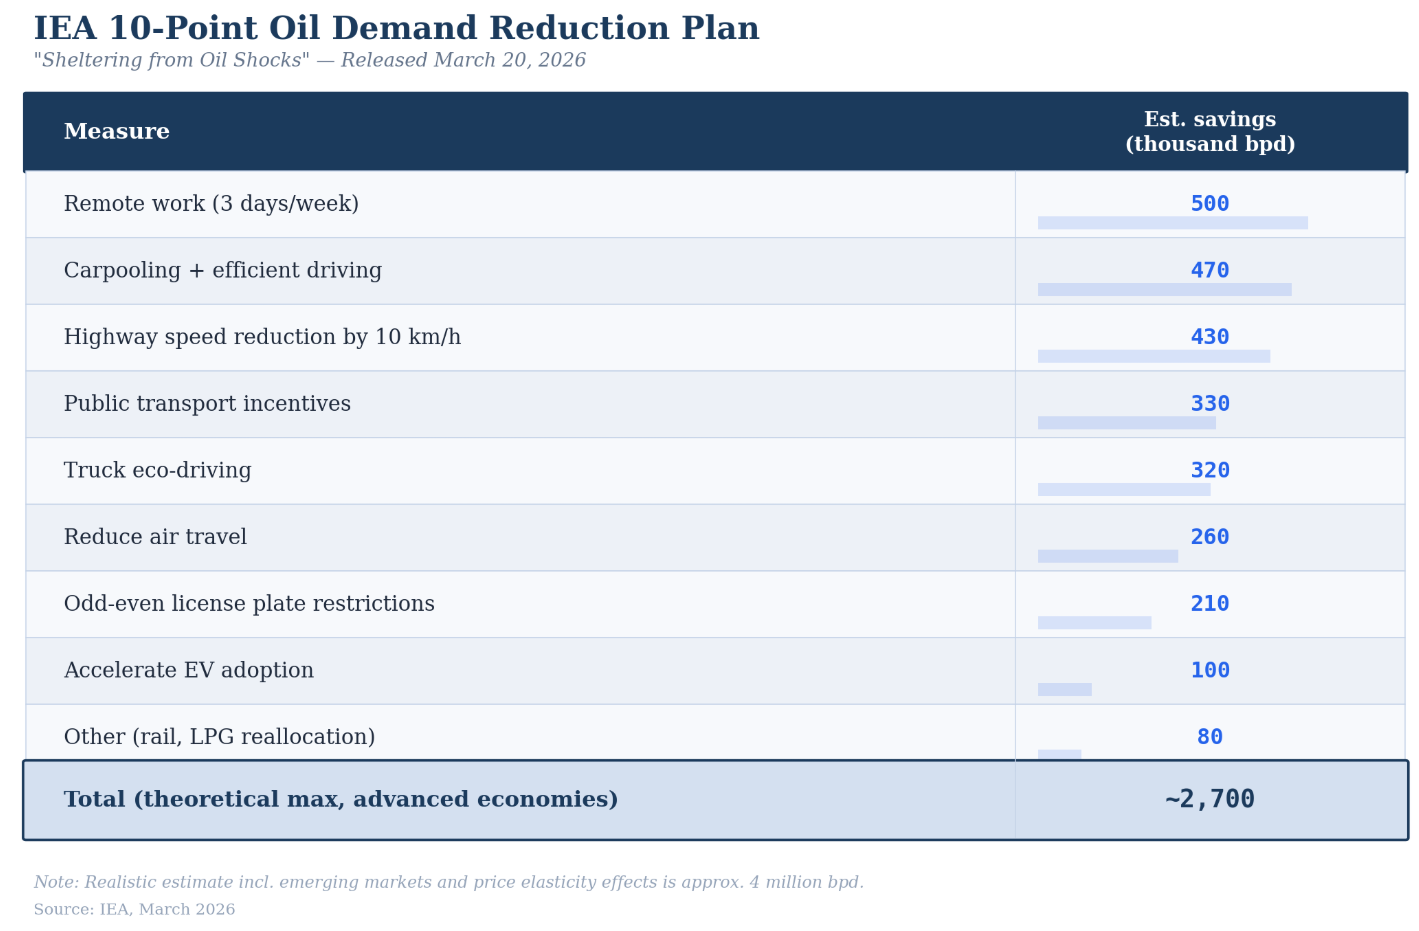Select 'Other (rail, LPG reallocation)' row label

coord(219,737)
